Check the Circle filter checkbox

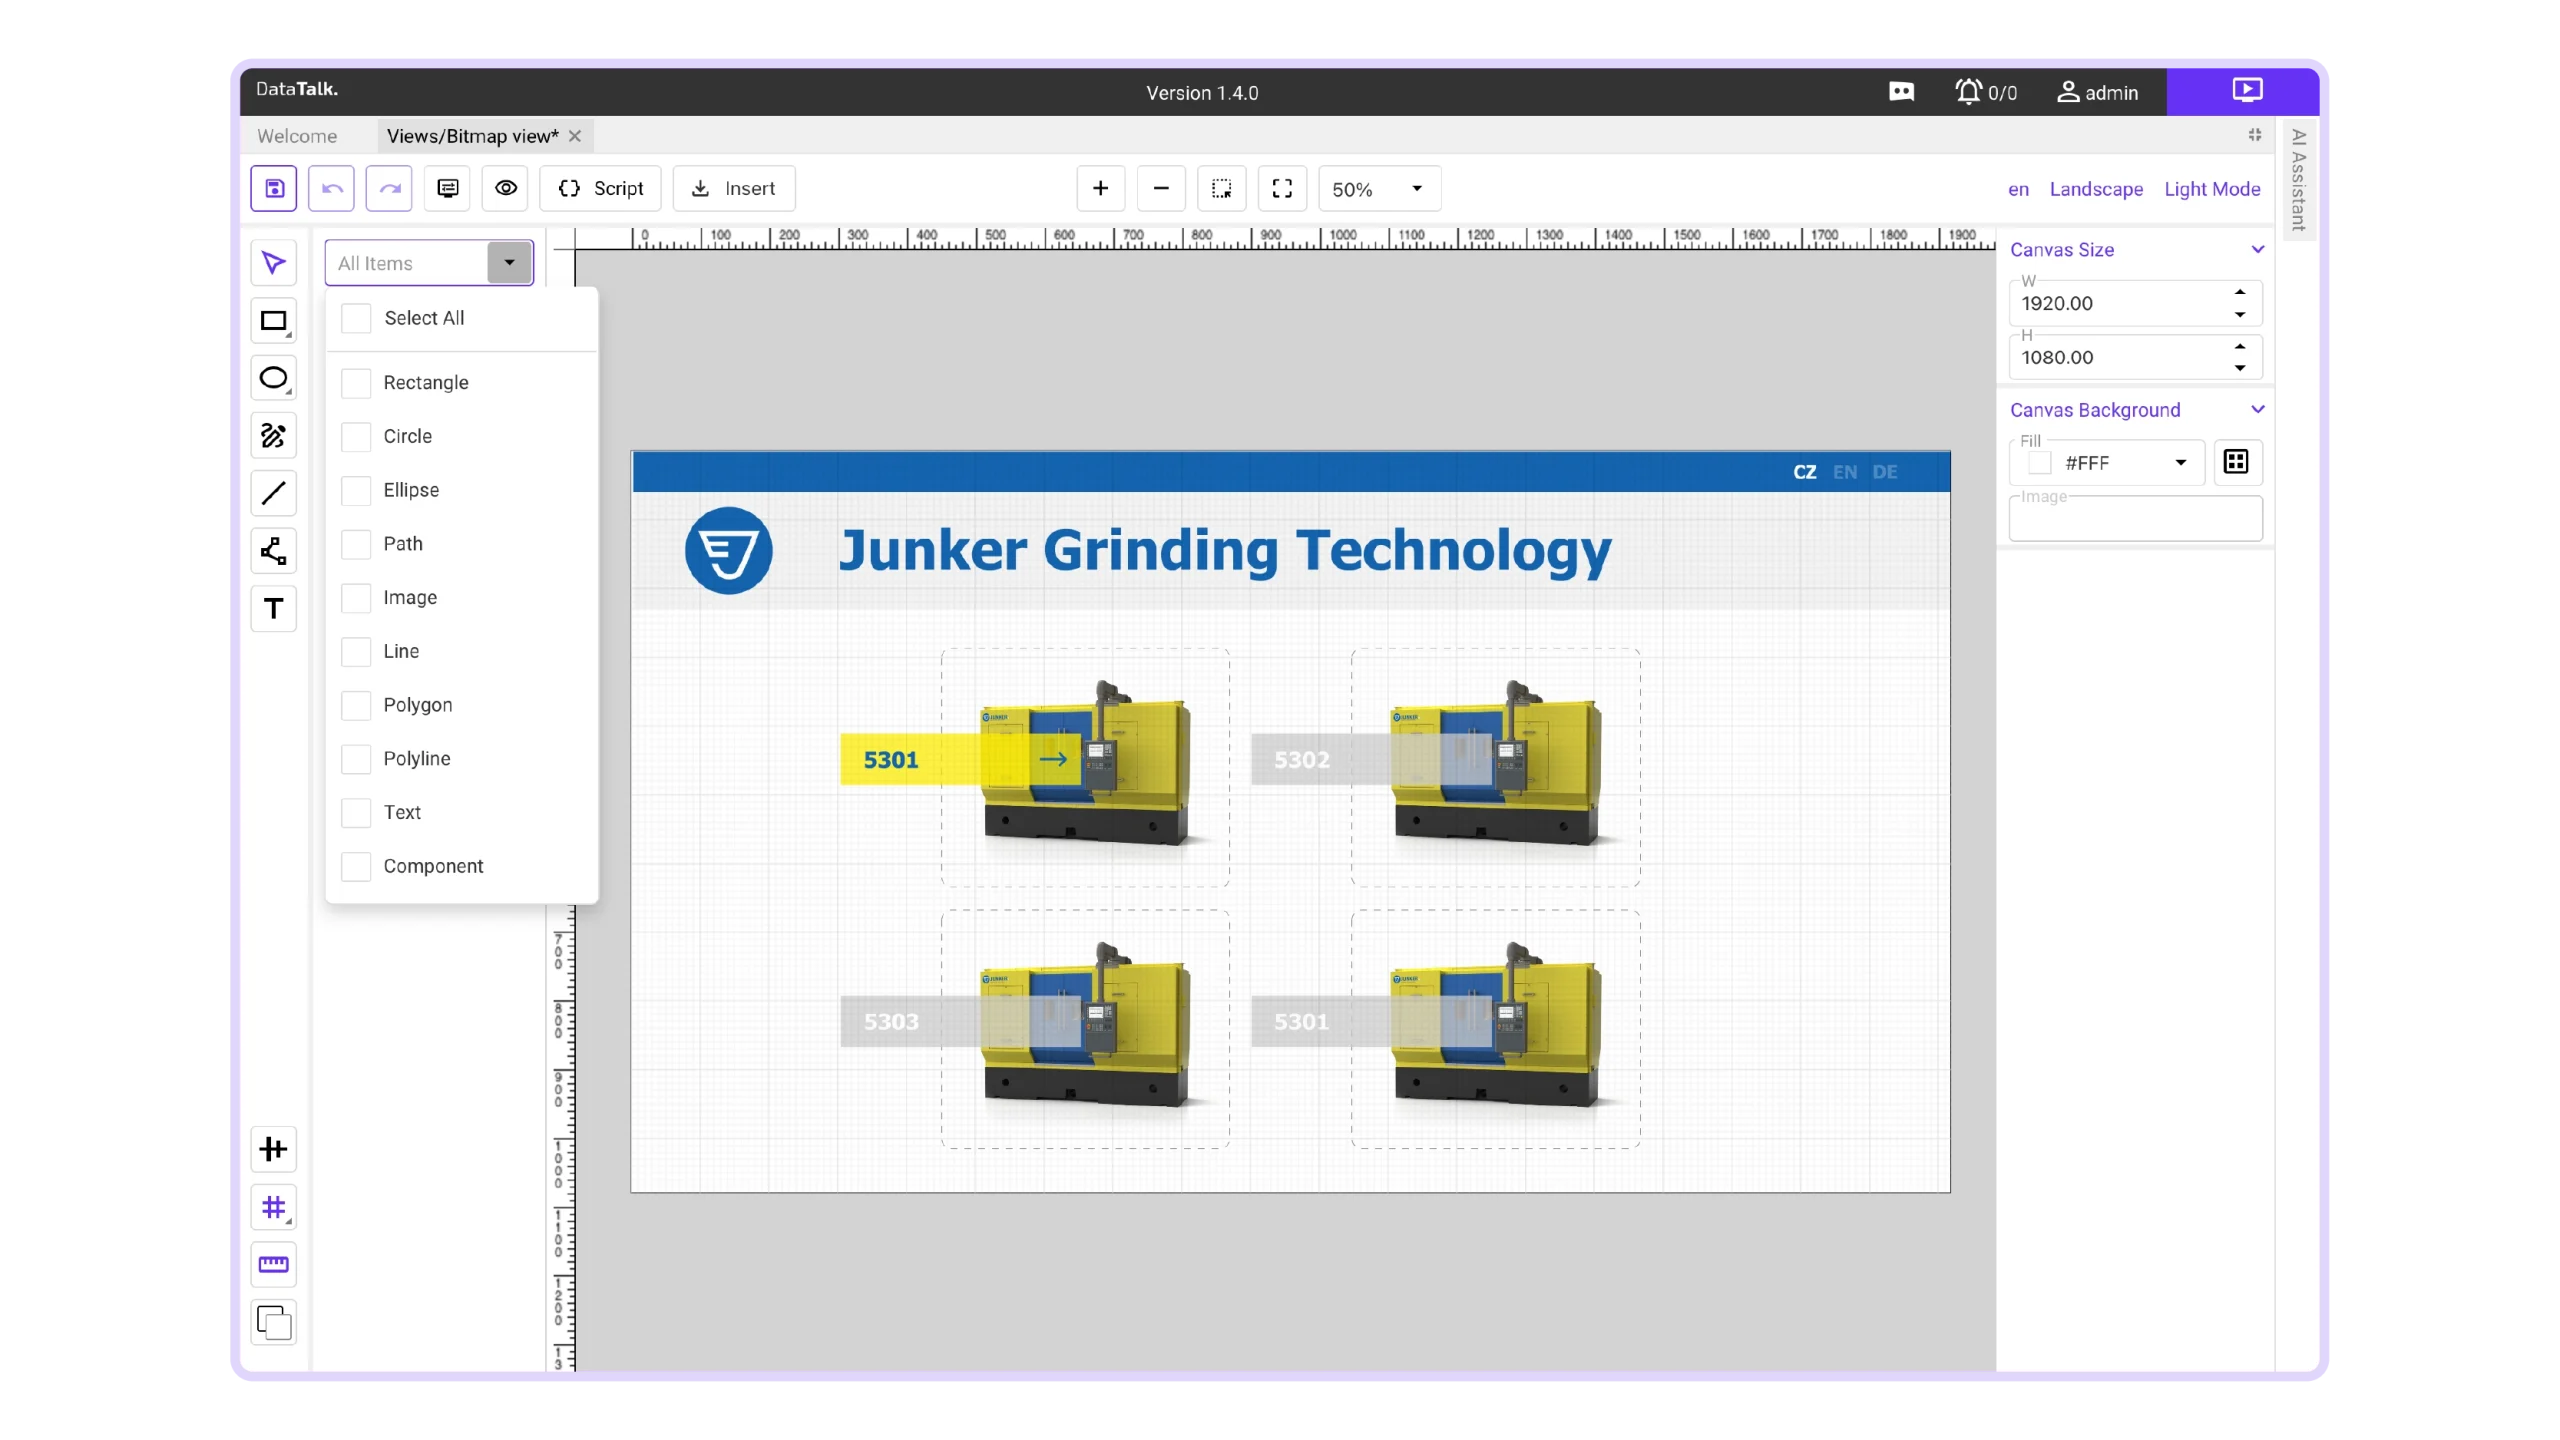click(356, 437)
